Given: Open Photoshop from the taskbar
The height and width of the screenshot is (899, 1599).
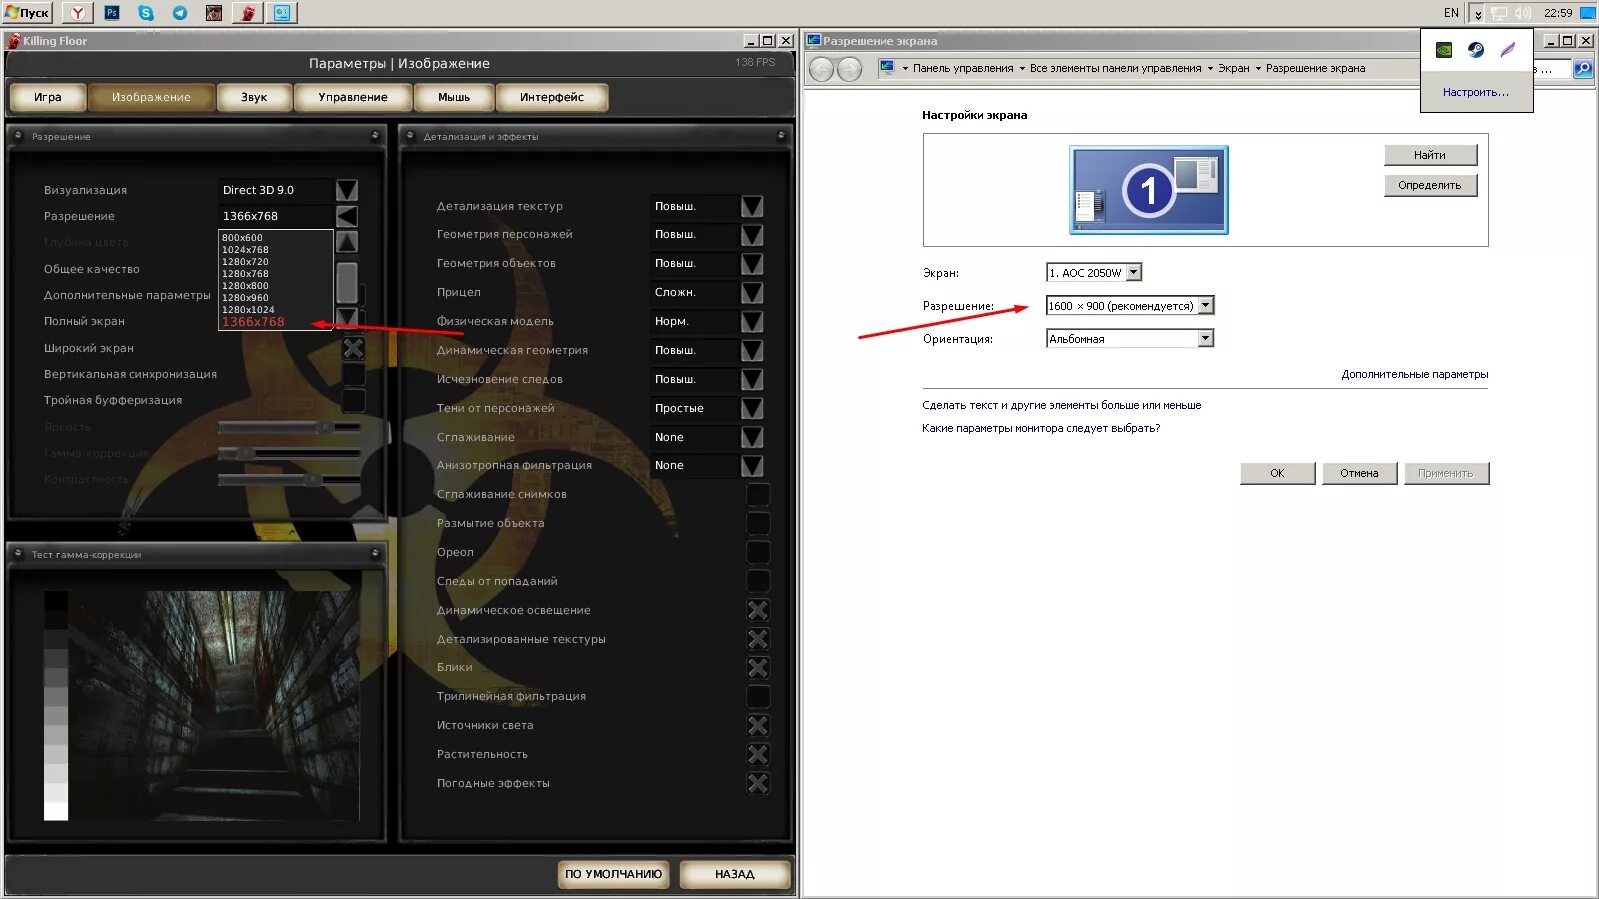Looking at the screenshot, I should click(x=112, y=13).
